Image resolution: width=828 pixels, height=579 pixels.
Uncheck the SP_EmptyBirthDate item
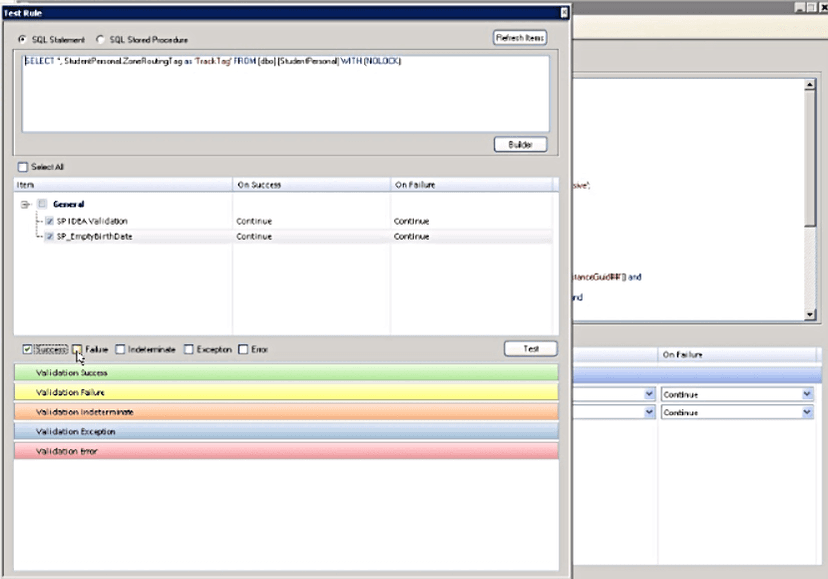tap(51, 236)
